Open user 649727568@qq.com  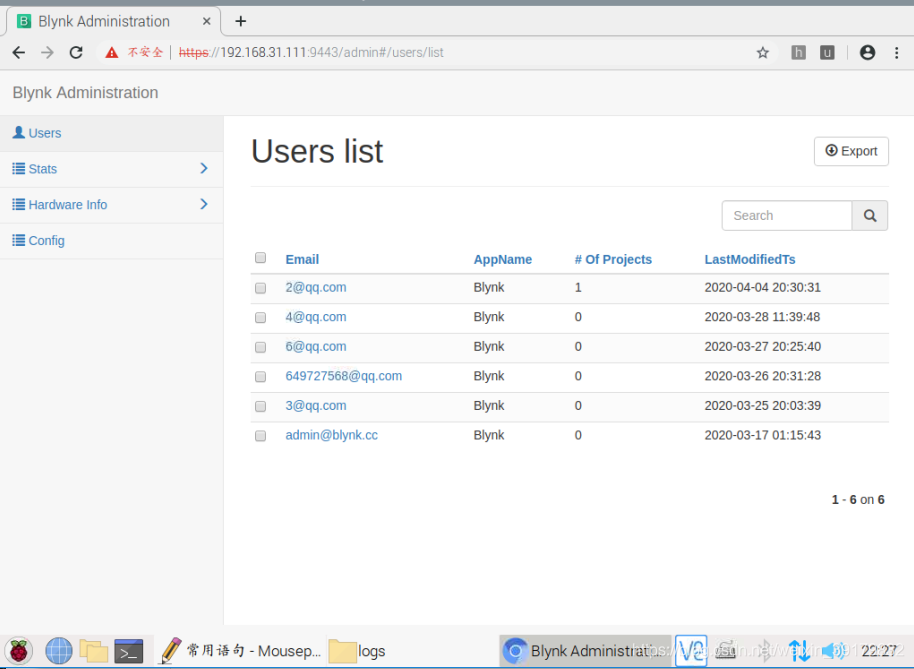343,376
